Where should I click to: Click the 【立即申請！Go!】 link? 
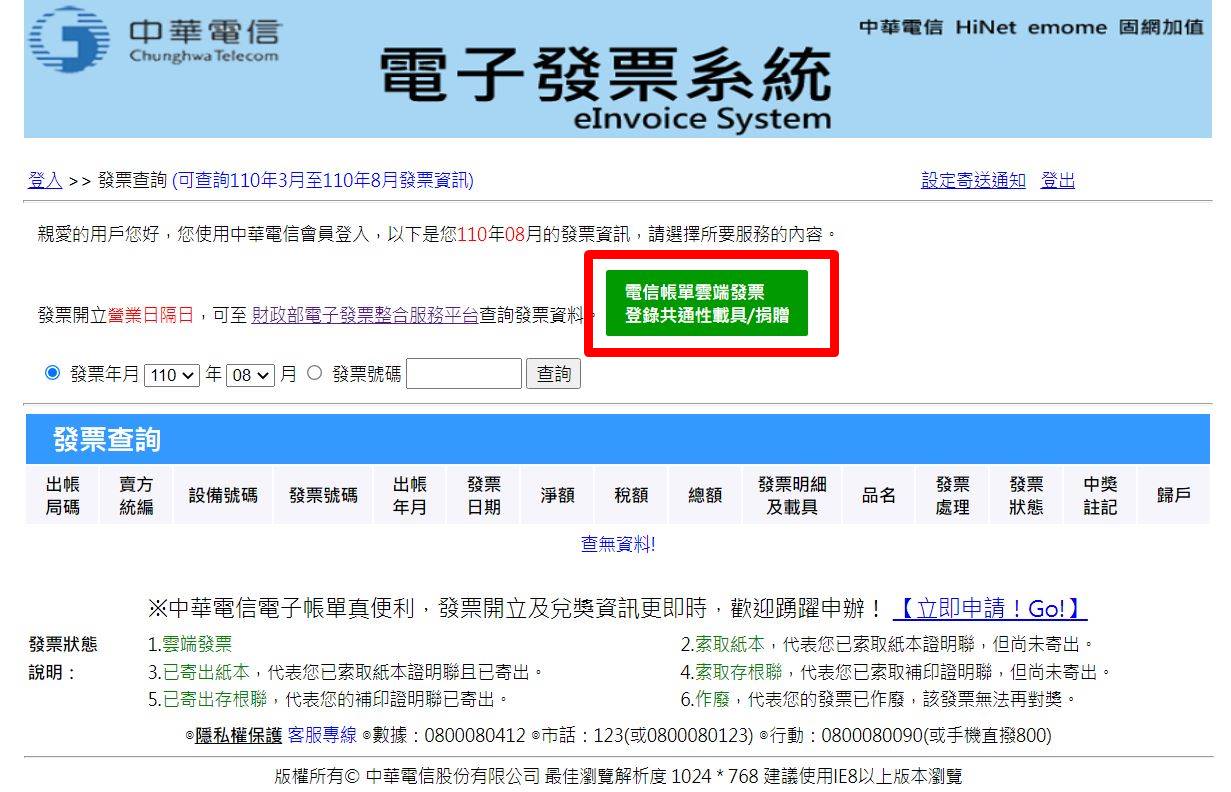point(990,608)
